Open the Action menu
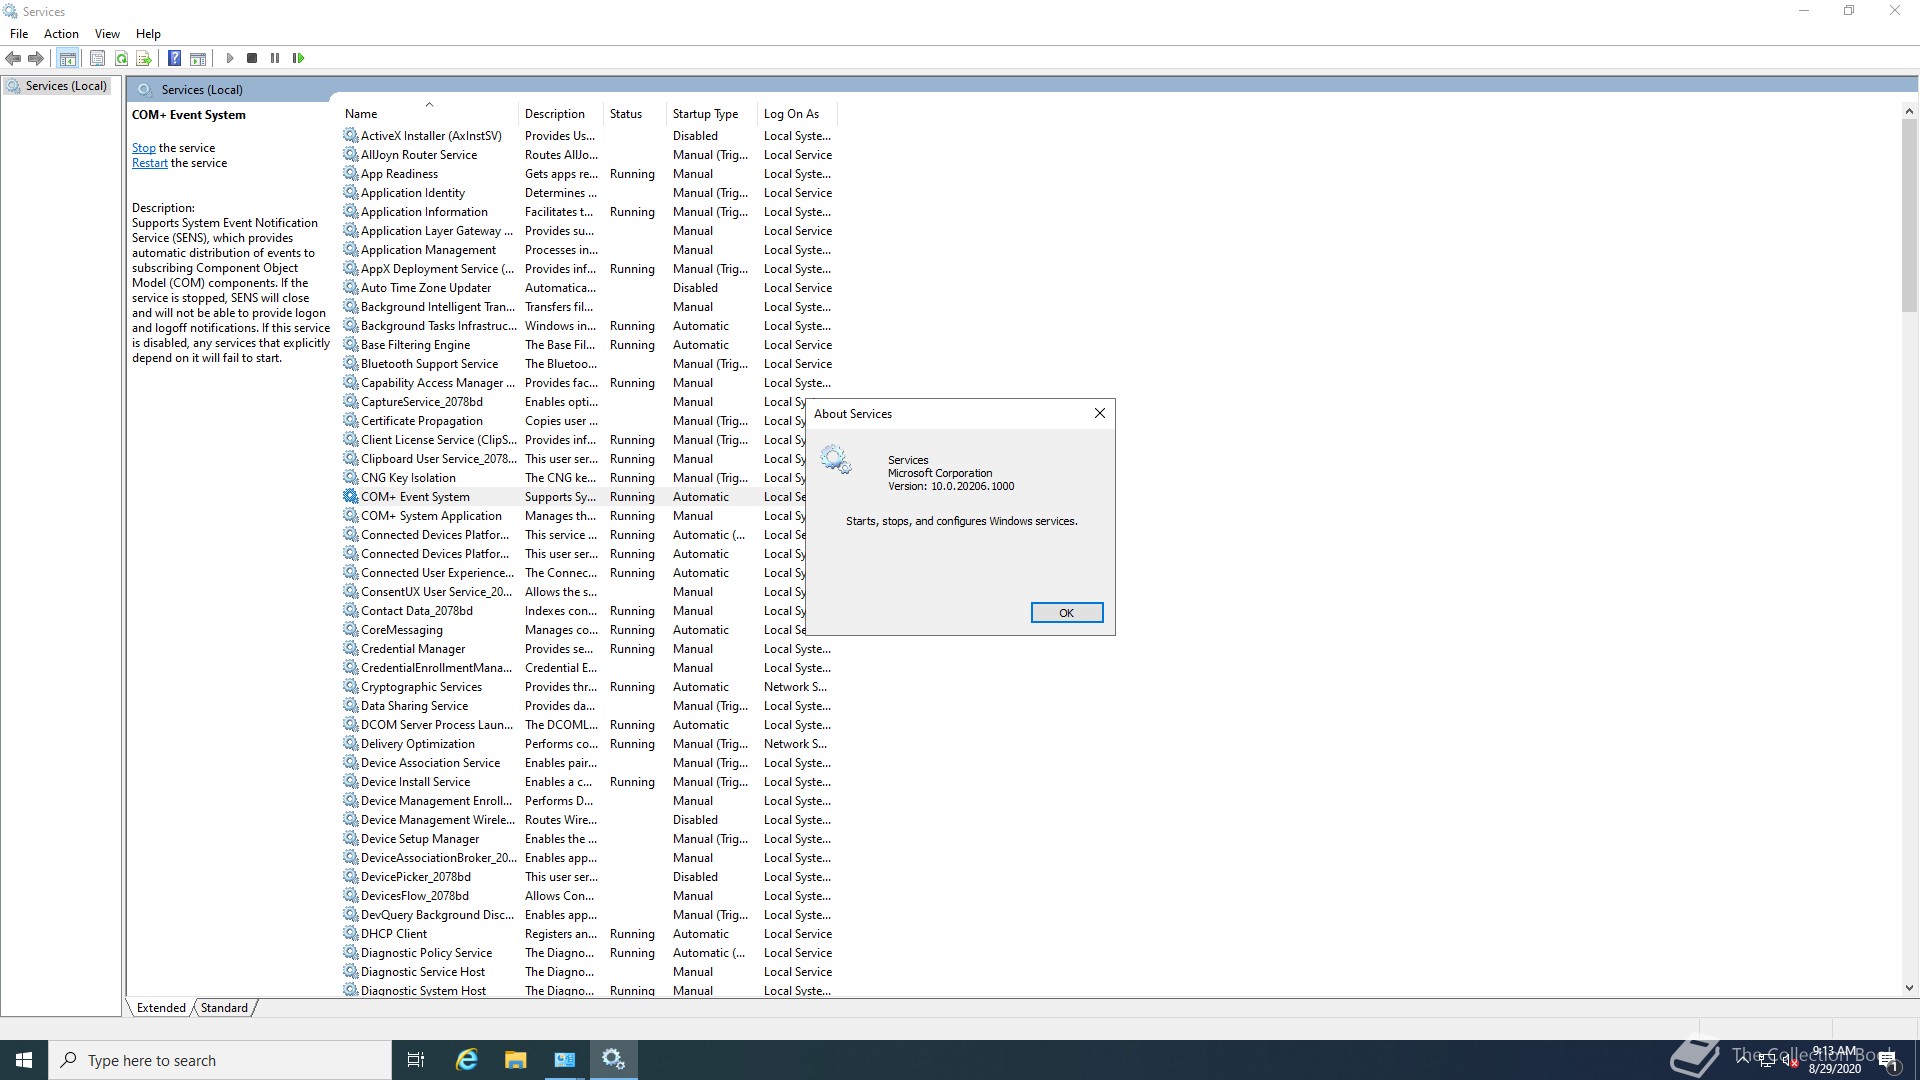The width and height of the screenshot is (1920, 1080). coord(61,33)
